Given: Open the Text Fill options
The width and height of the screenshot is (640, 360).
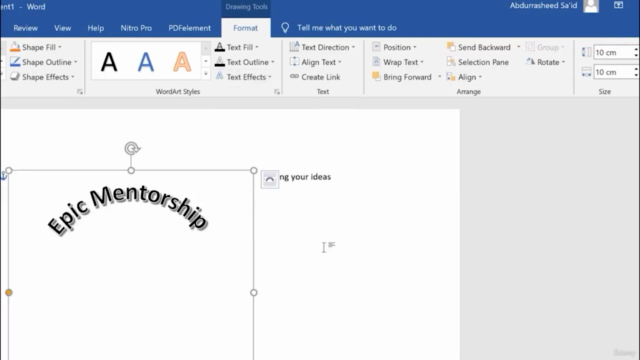Looking at the screenshot, I should (237, 47).
